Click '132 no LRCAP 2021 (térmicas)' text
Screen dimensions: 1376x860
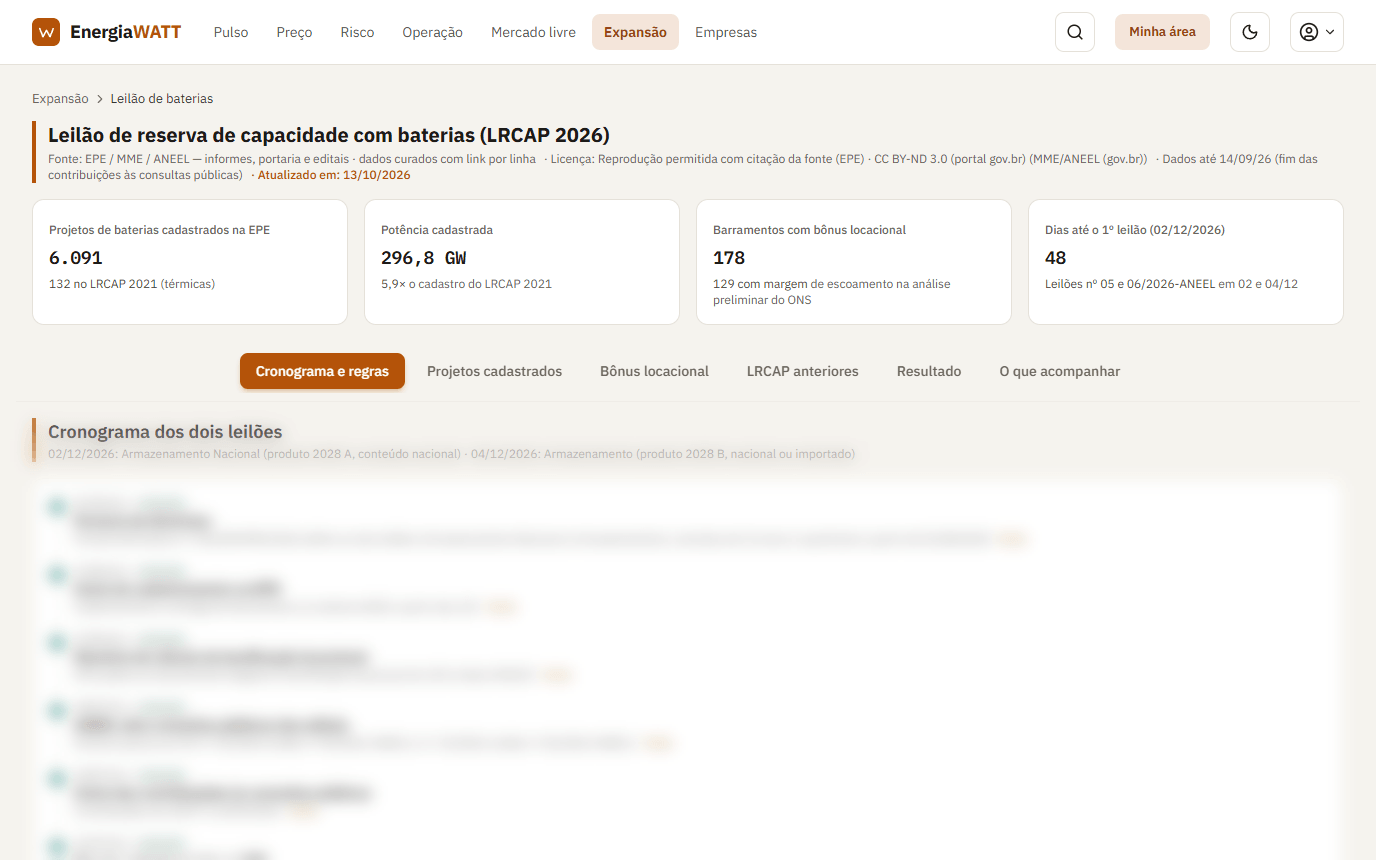[x=132, y=284]
